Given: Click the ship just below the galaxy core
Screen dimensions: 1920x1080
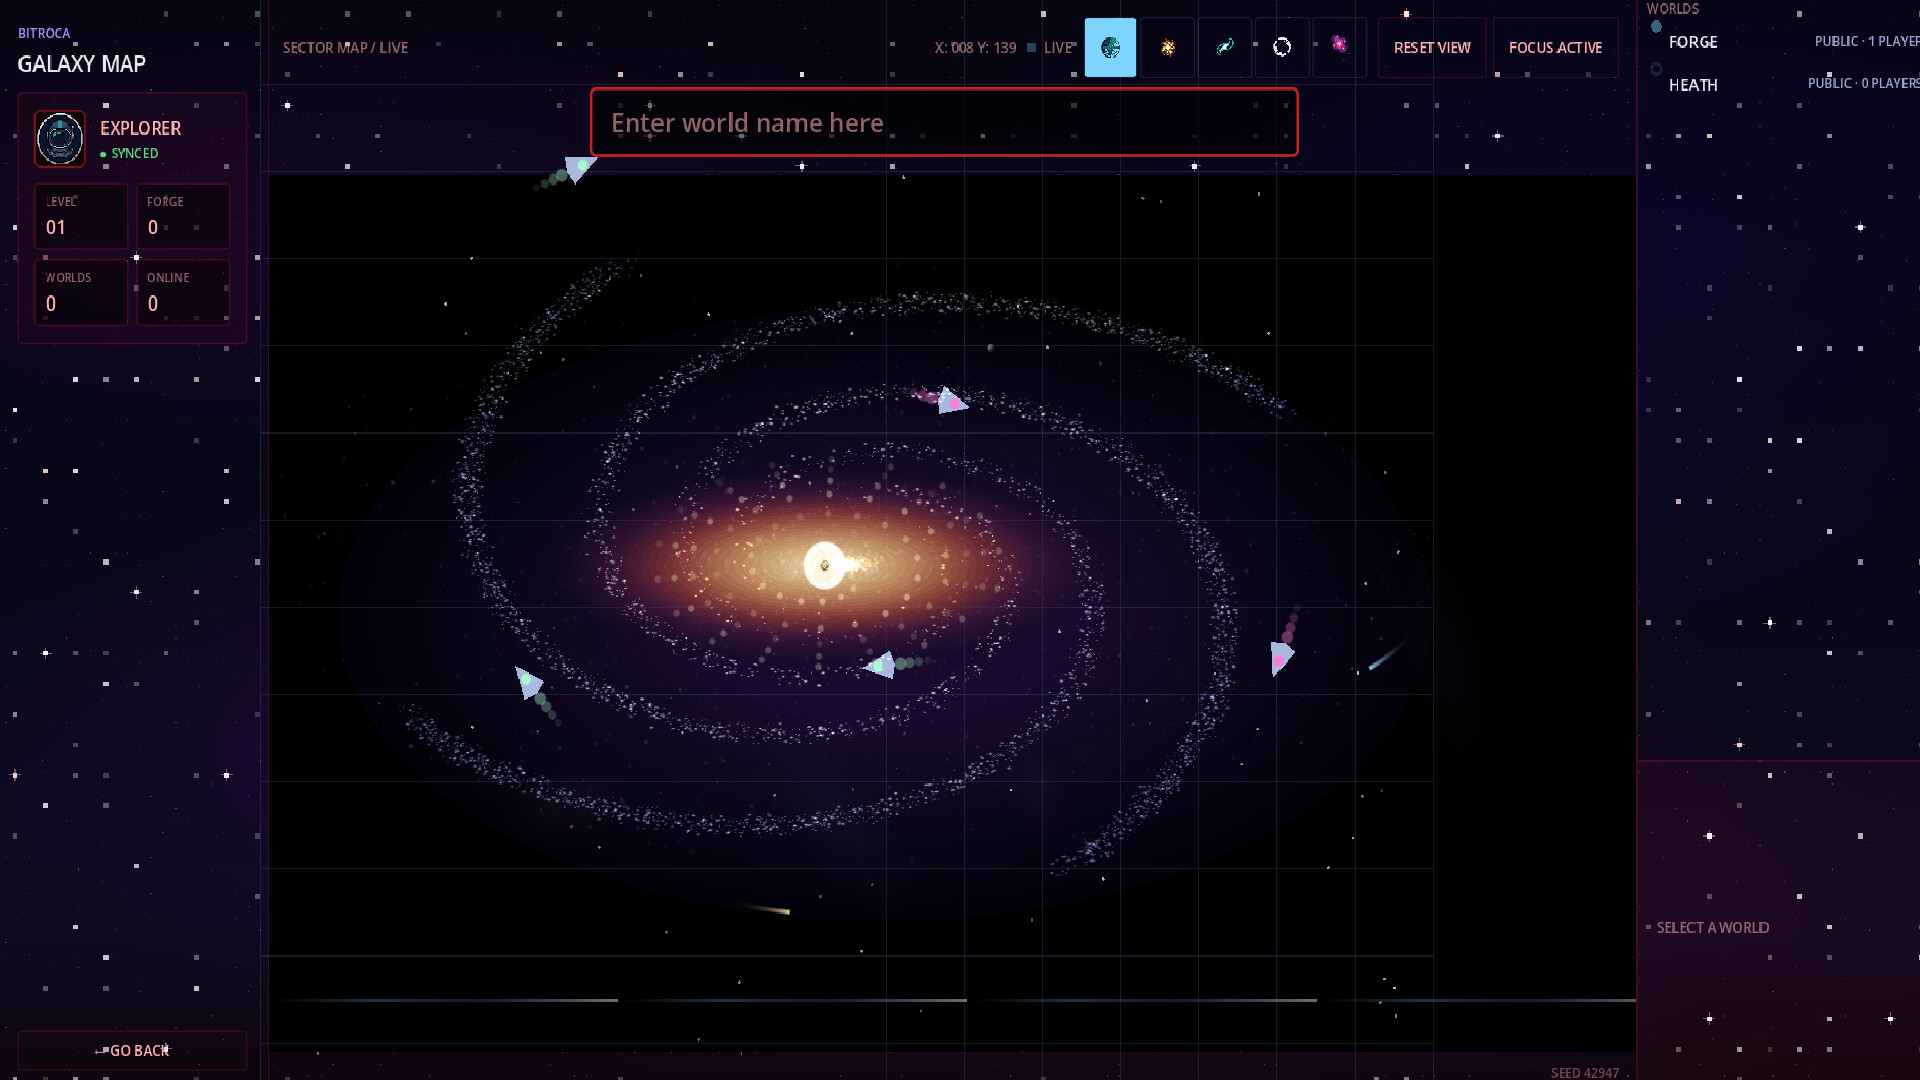Looking at the screenshot, I should (880, 665).
